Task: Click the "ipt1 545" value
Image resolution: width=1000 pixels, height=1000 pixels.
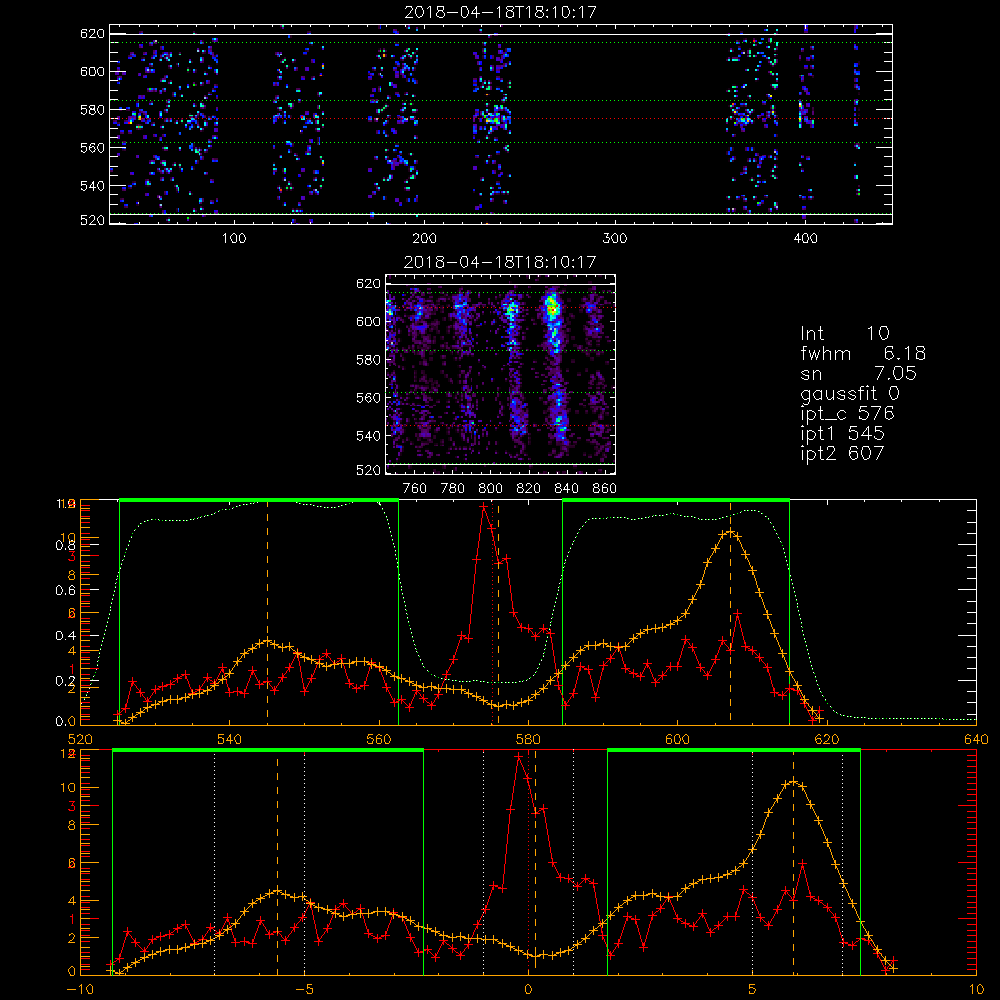Action: pyautogui.click(x=842, y=434)
